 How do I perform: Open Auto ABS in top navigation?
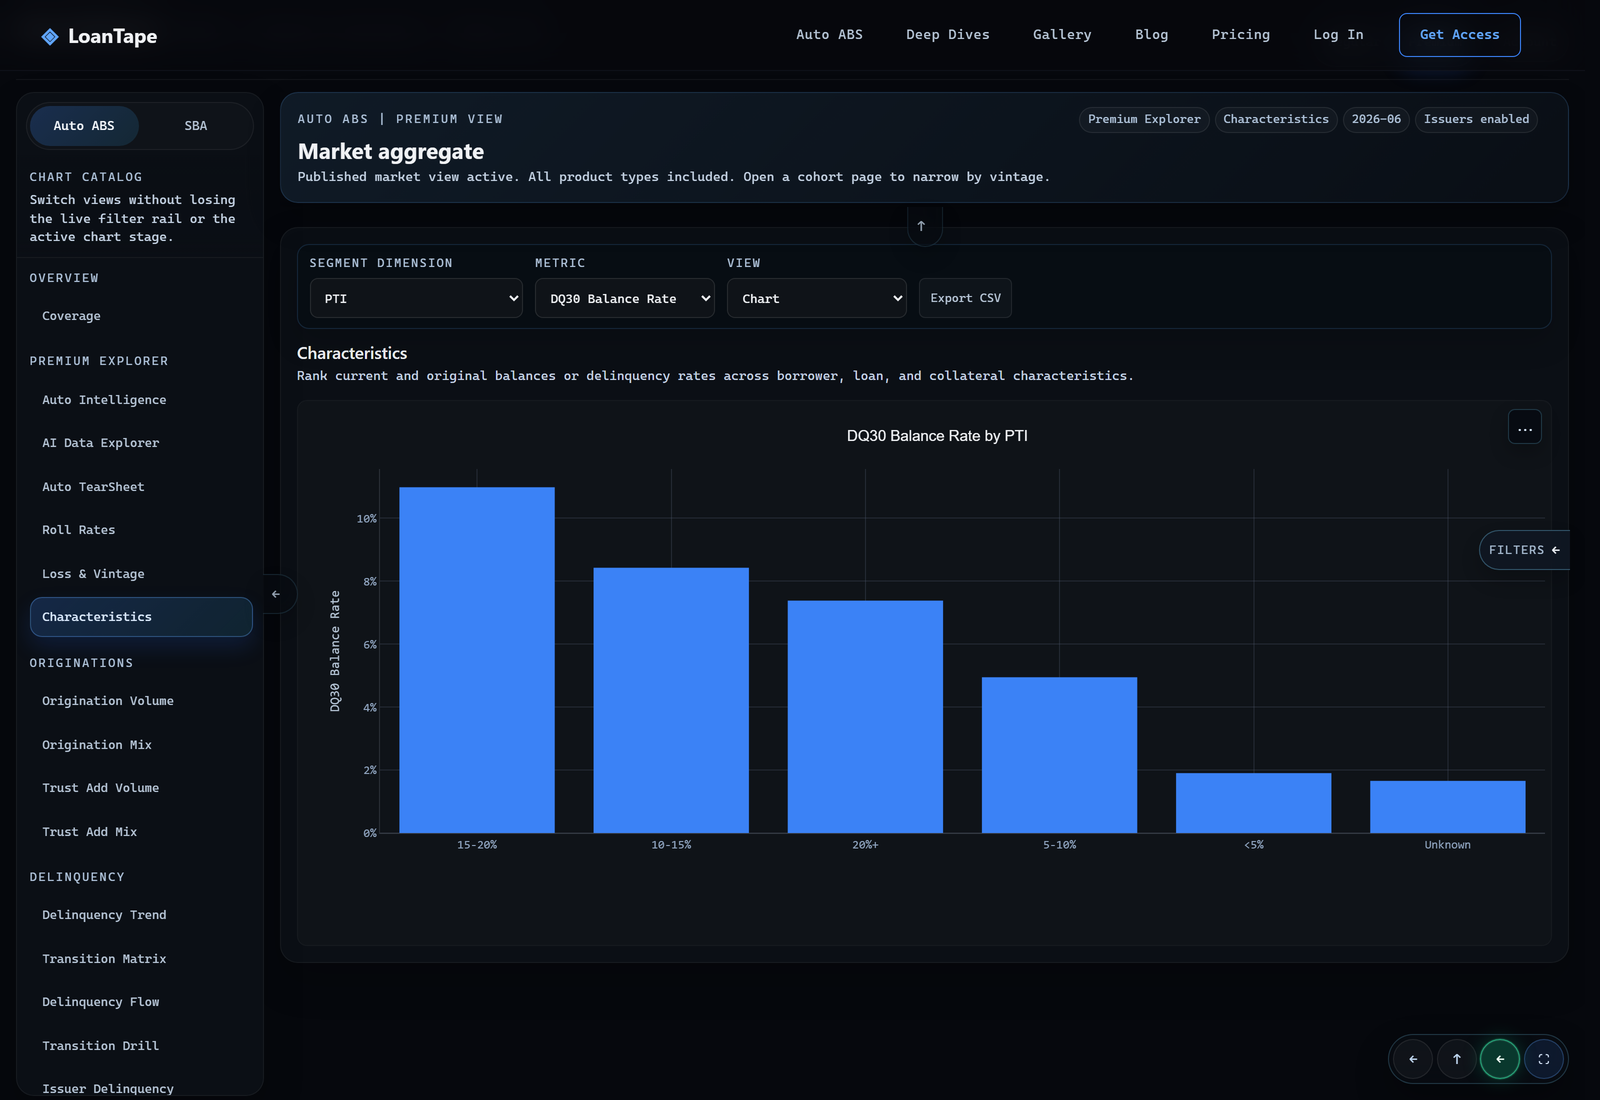coord(829,35)
